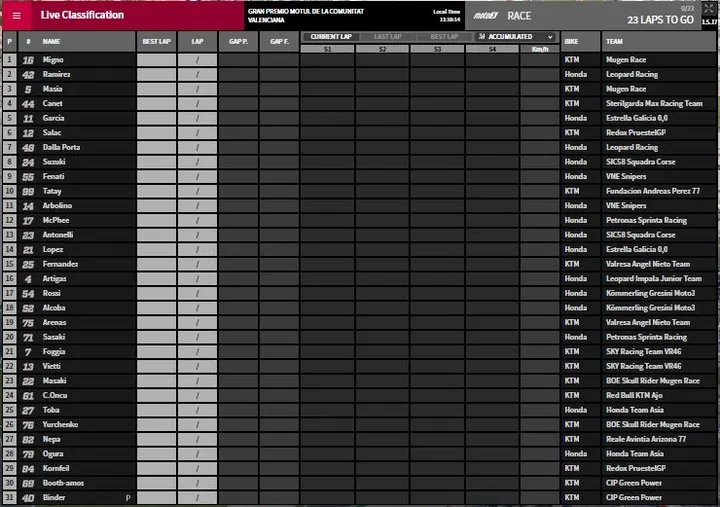
Task: Click the Moto3 logo
Action: pos(485,16)
